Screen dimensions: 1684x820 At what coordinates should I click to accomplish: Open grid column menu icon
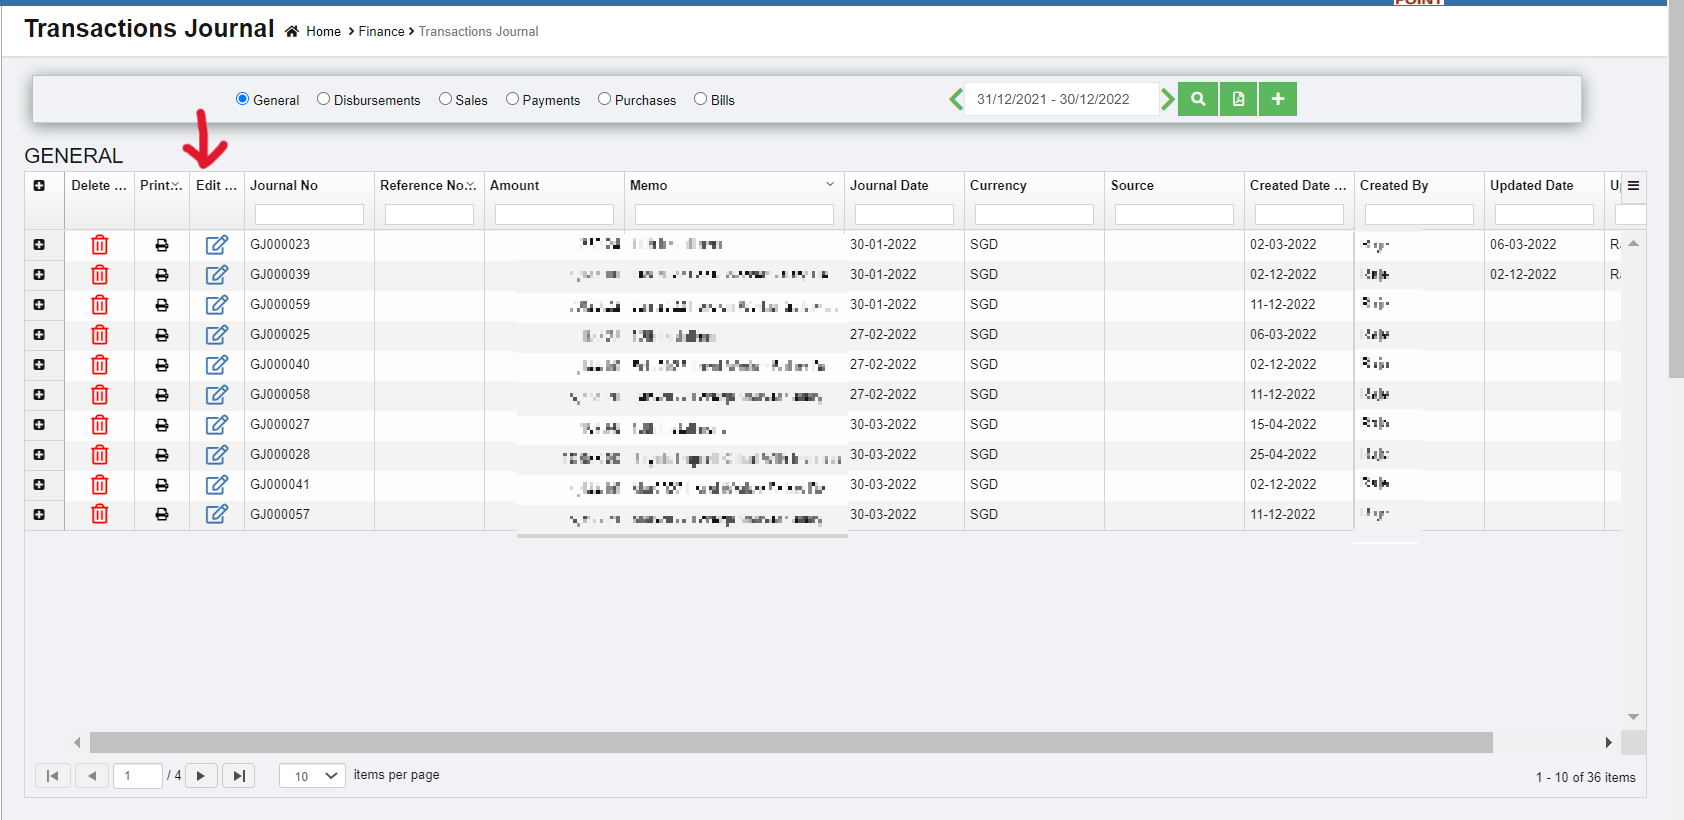coord(1633,186)
